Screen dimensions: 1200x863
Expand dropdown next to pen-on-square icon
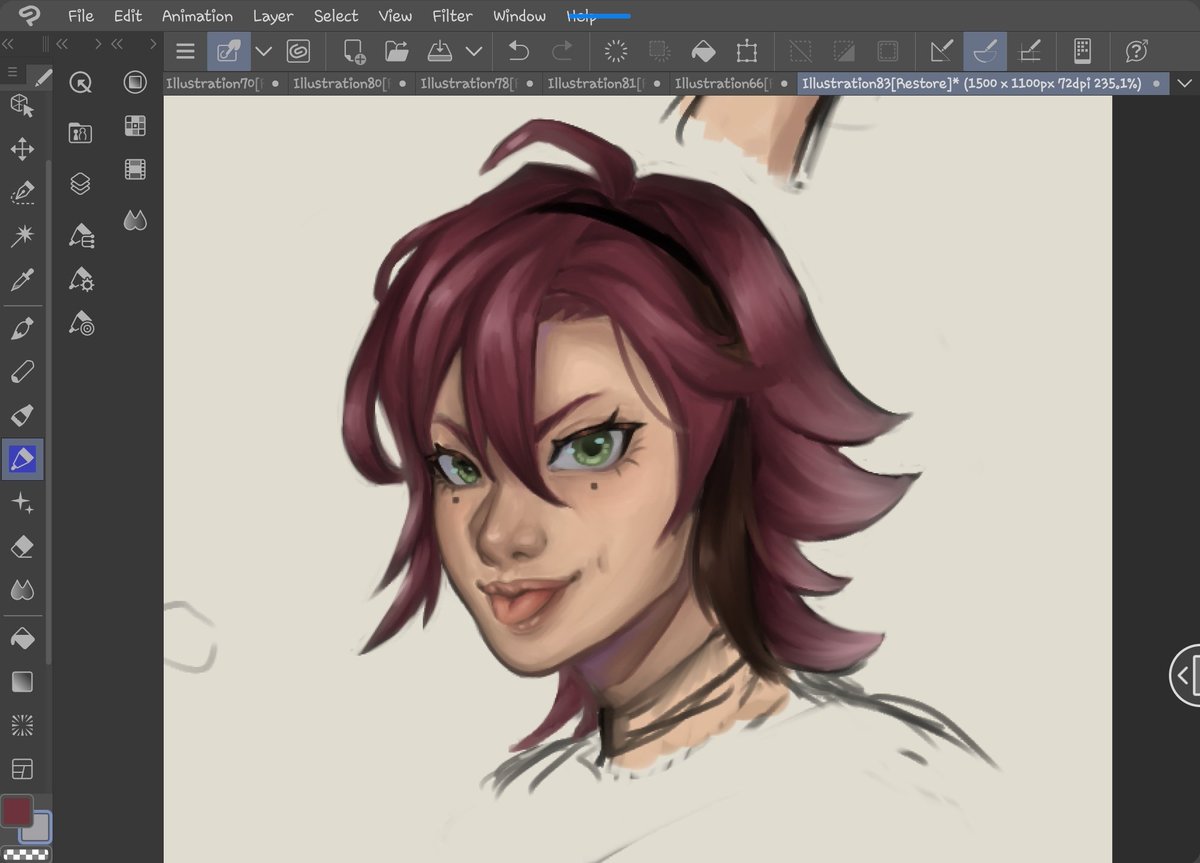point(264,51)
